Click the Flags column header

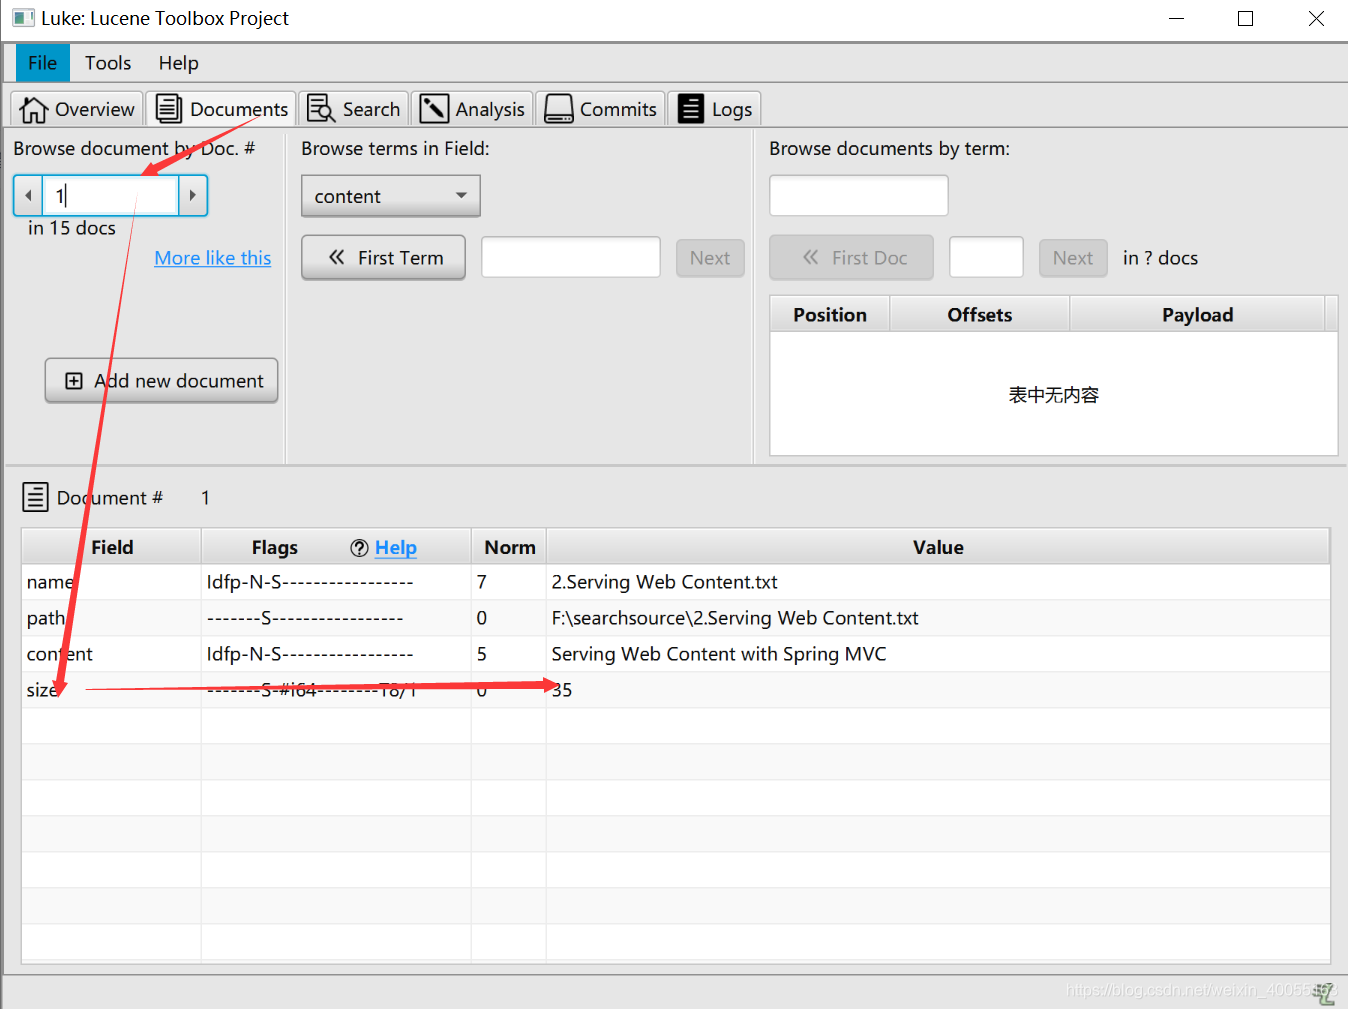coord(275,547)
